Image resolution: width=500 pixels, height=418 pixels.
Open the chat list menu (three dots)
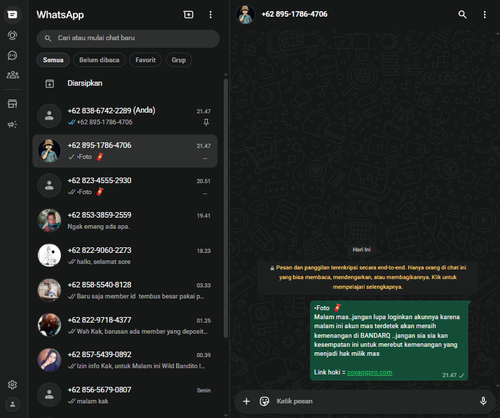pos(210,15)
